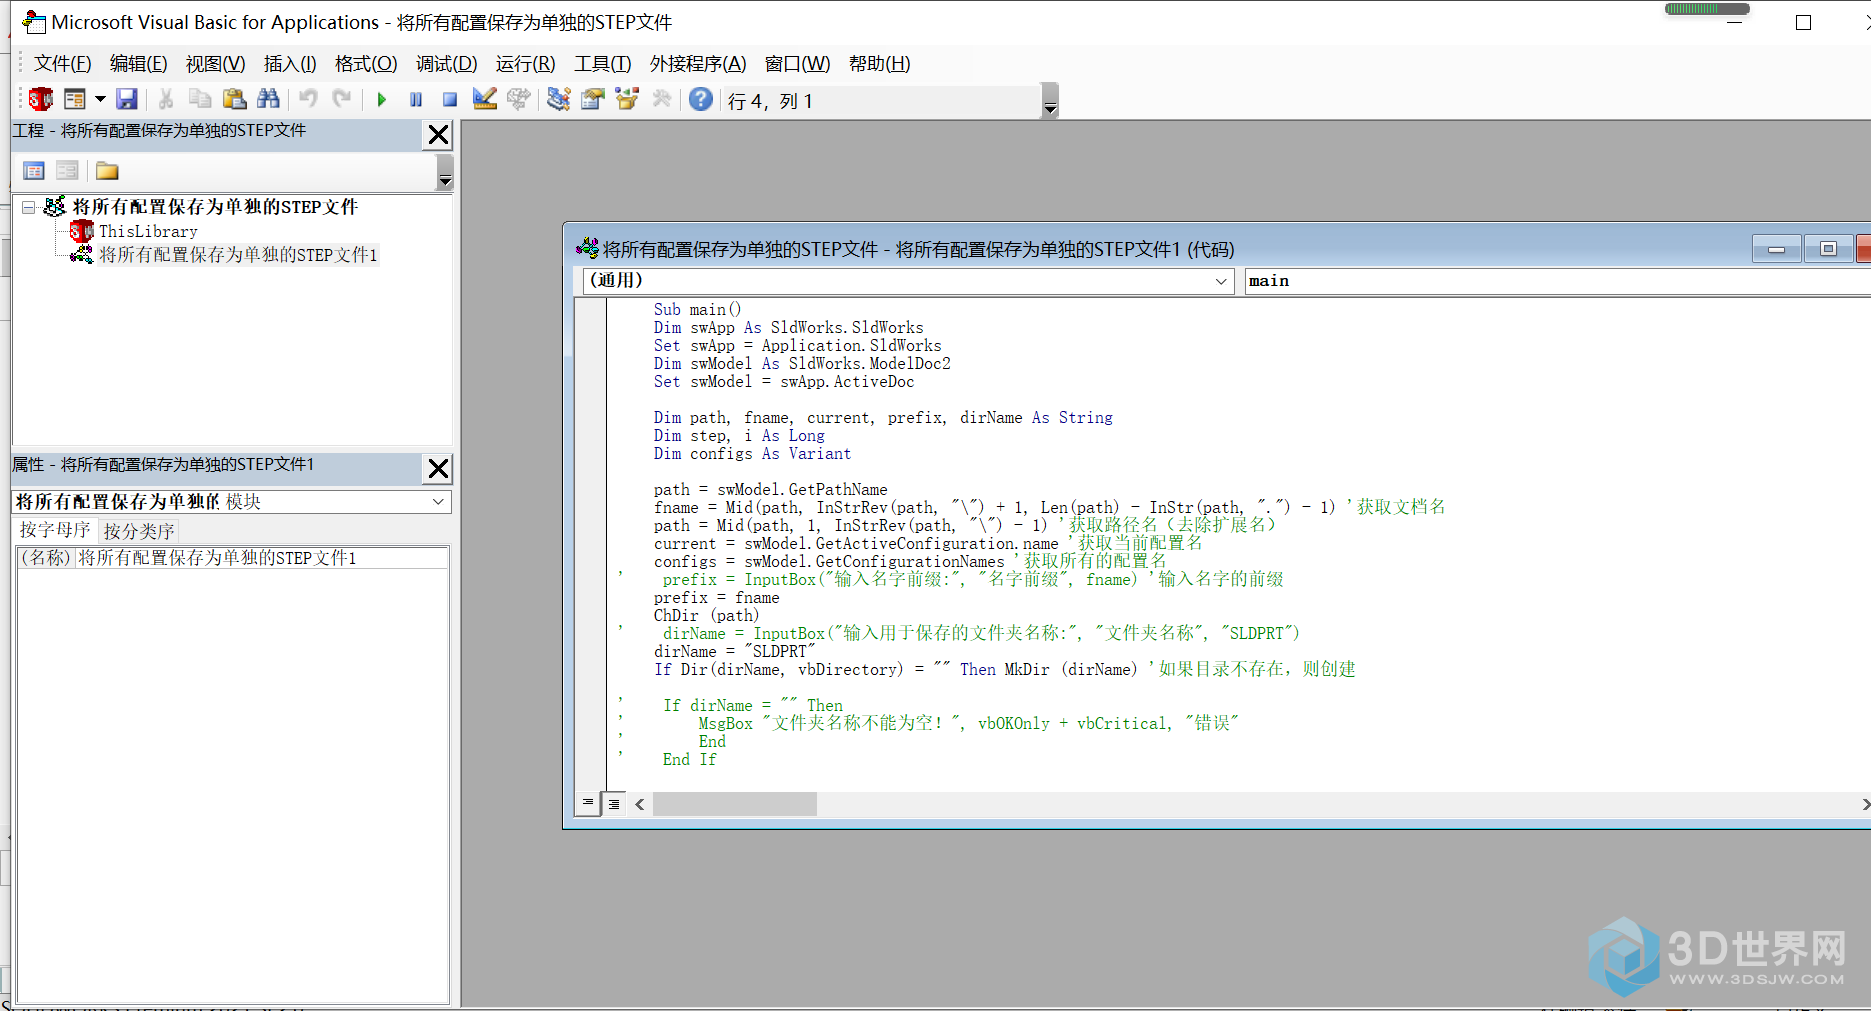Click Procedure View button at code window bottom
The width and height of the screenshot is (1871, 1011).
tap(588, 803)
